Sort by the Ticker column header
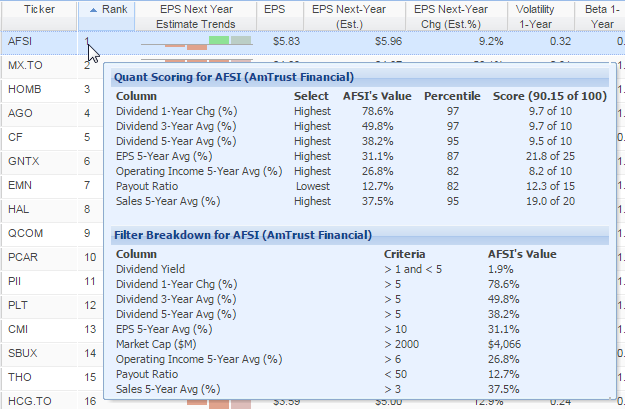 click(x=39, y=16)
